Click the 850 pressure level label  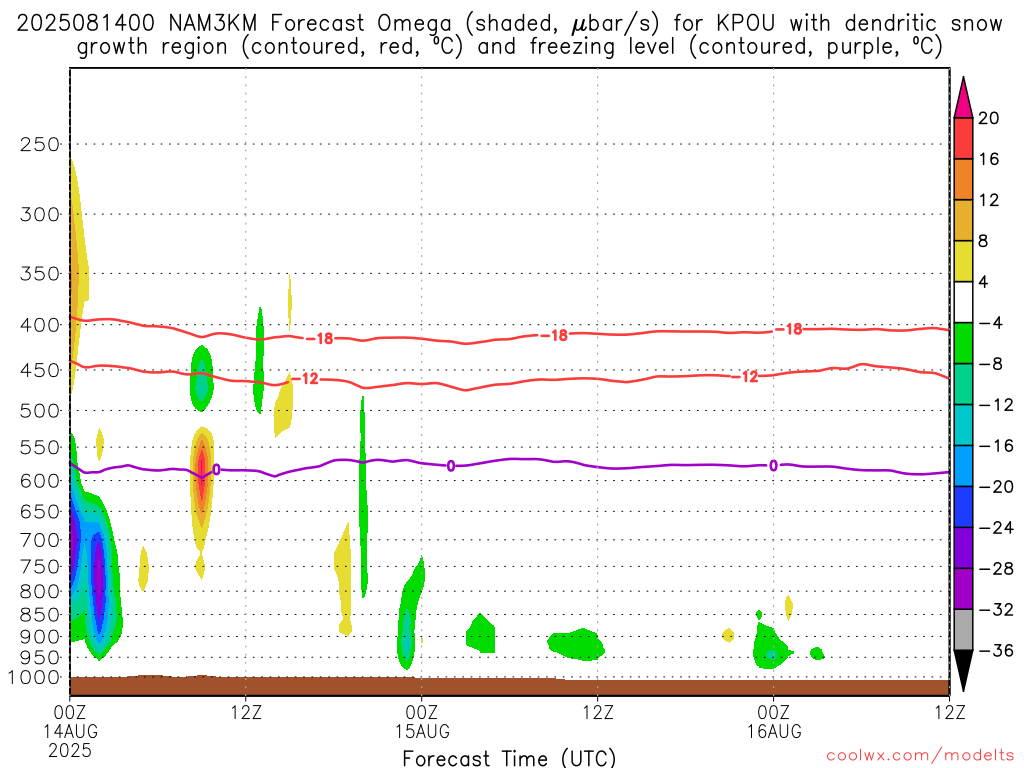40,615
